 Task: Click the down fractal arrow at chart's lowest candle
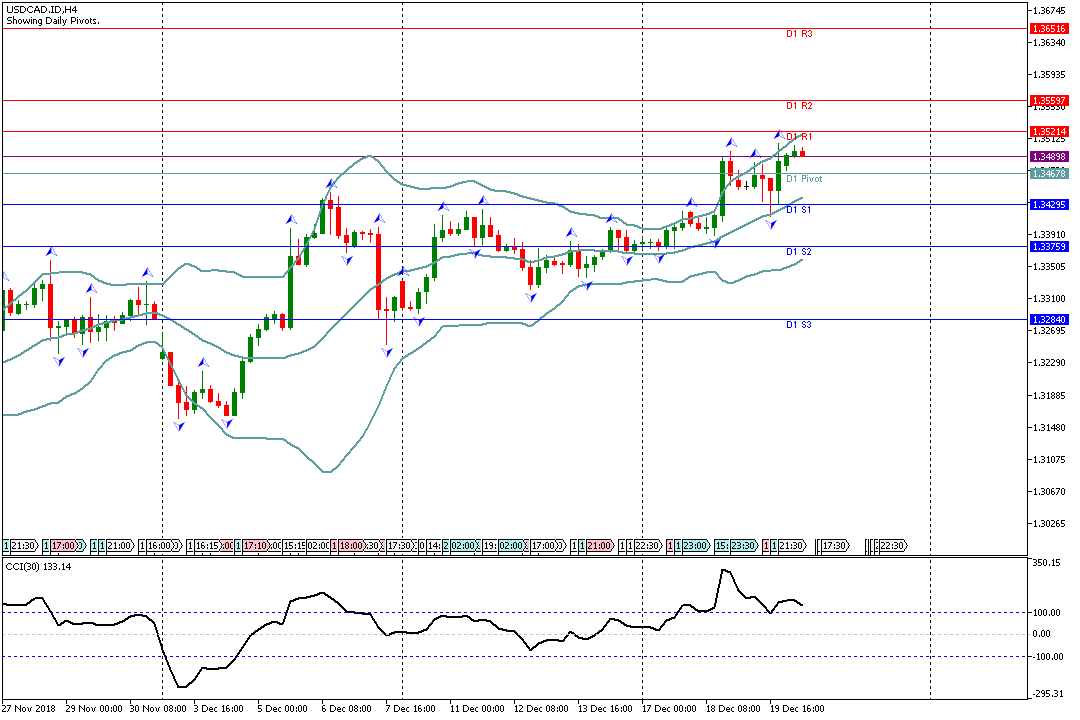(180, 427)
